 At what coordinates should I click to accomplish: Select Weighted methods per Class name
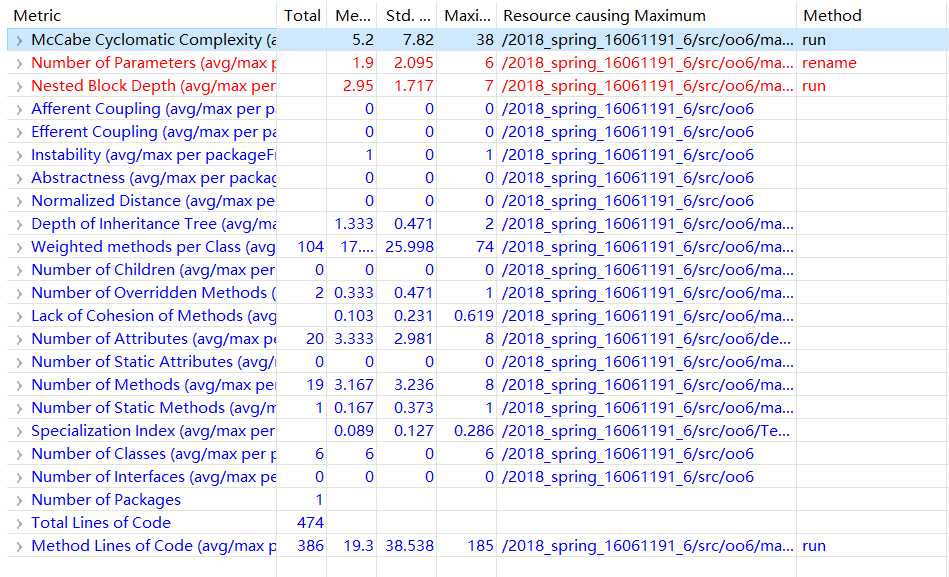pos(154,247)
